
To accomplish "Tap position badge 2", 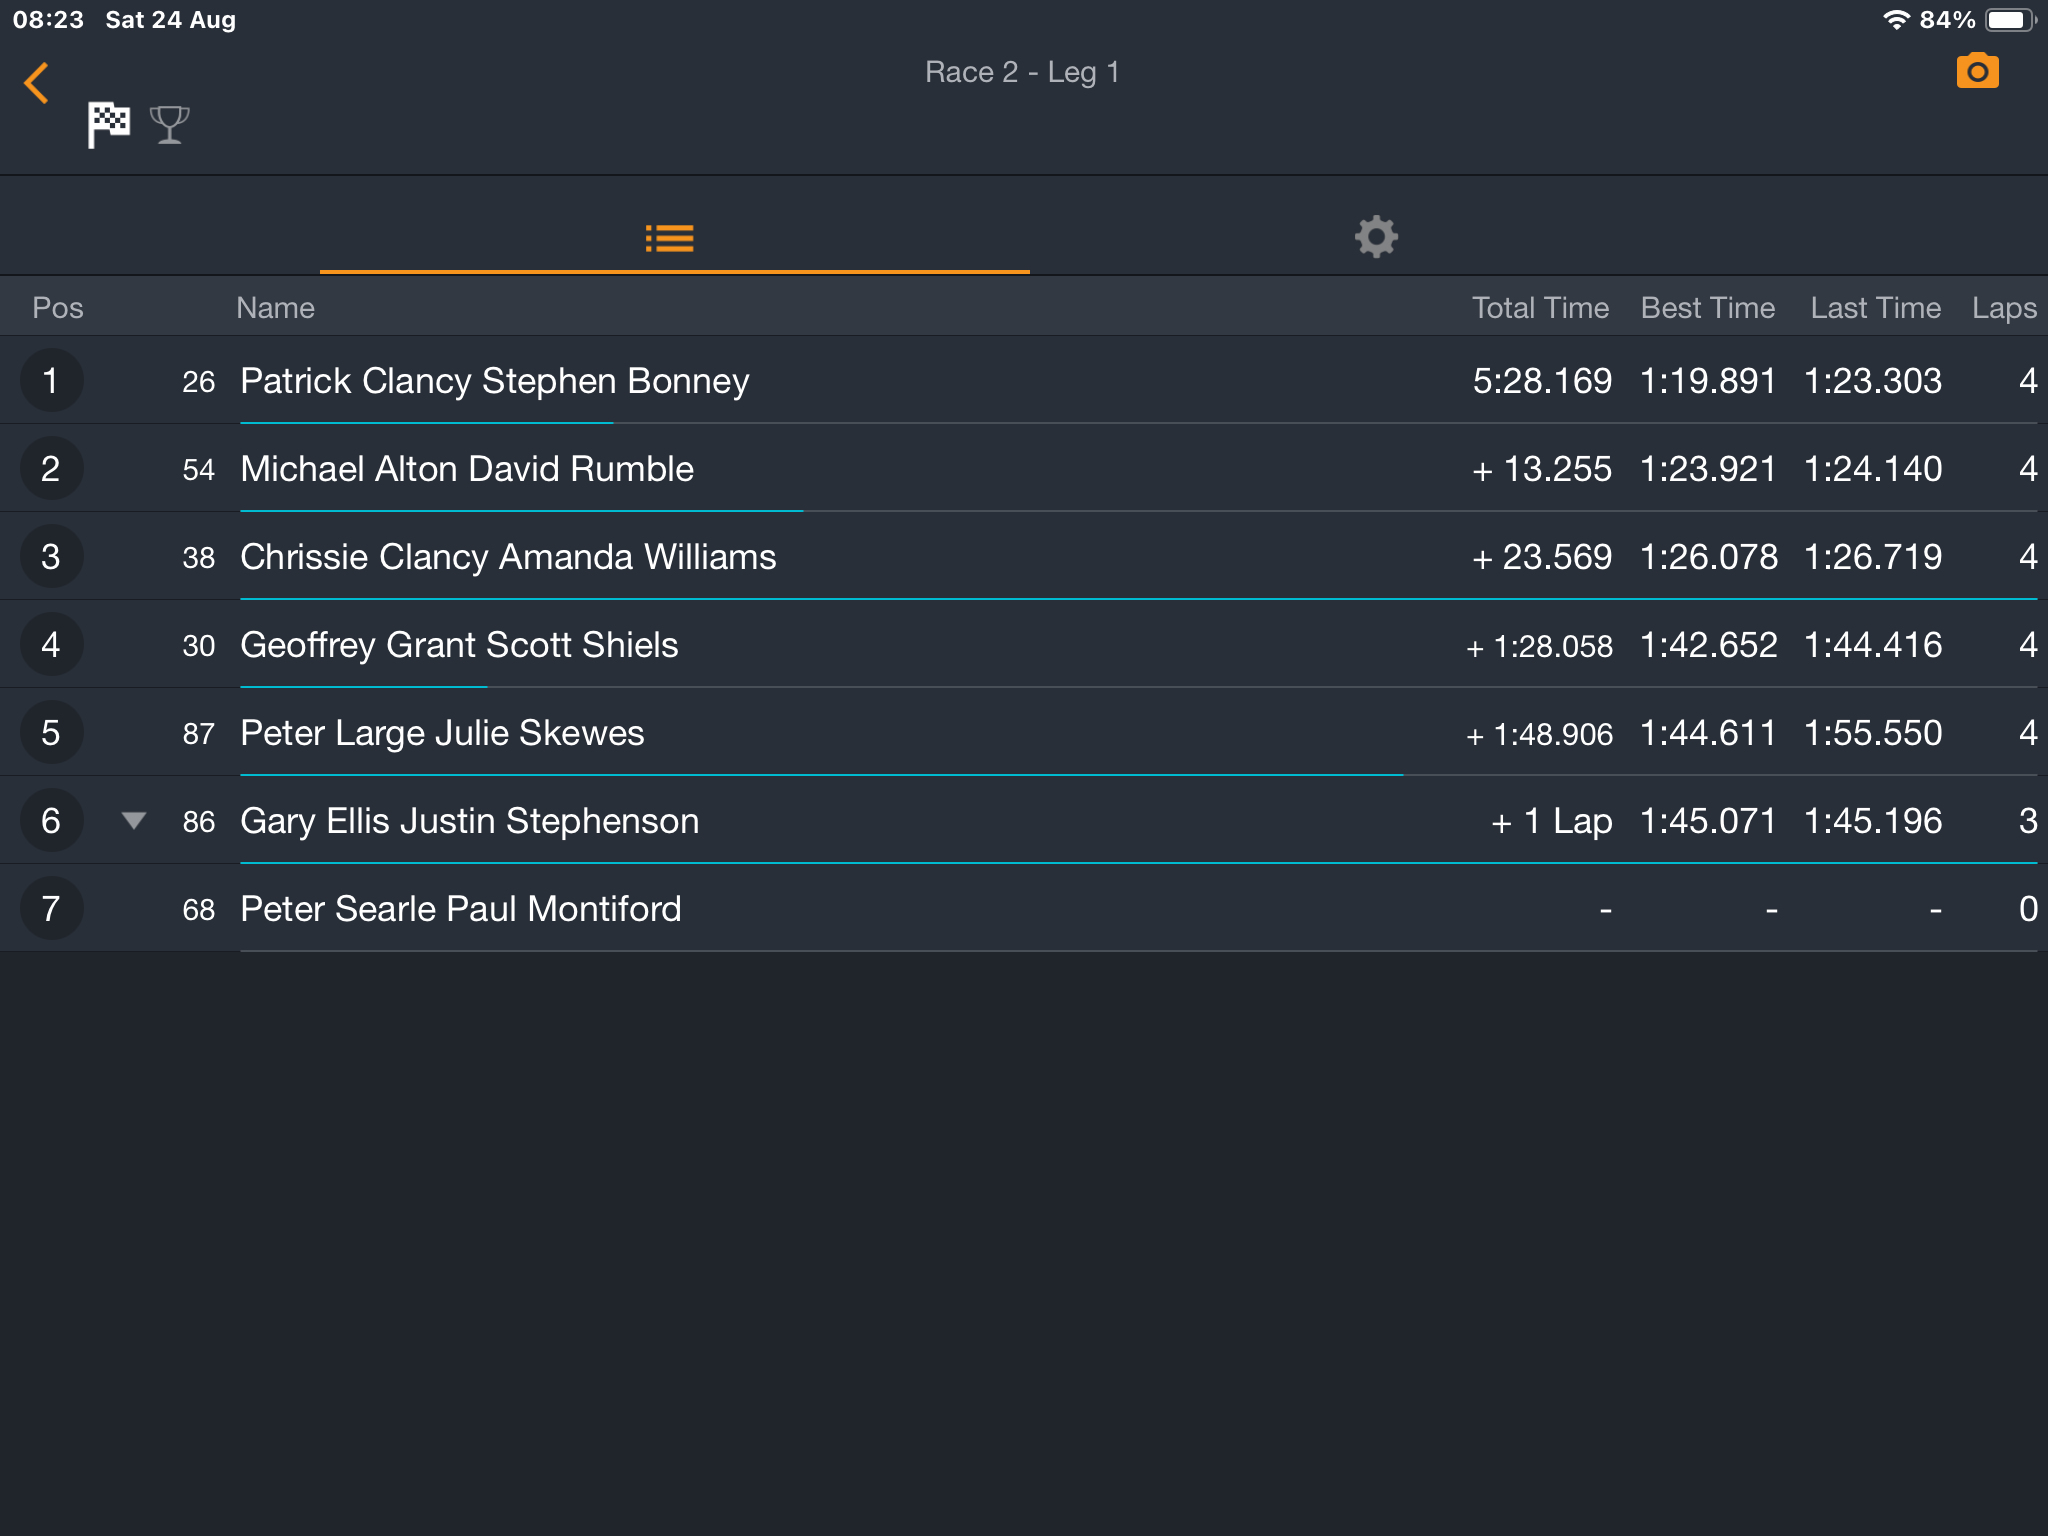I will tap(51, 468).
